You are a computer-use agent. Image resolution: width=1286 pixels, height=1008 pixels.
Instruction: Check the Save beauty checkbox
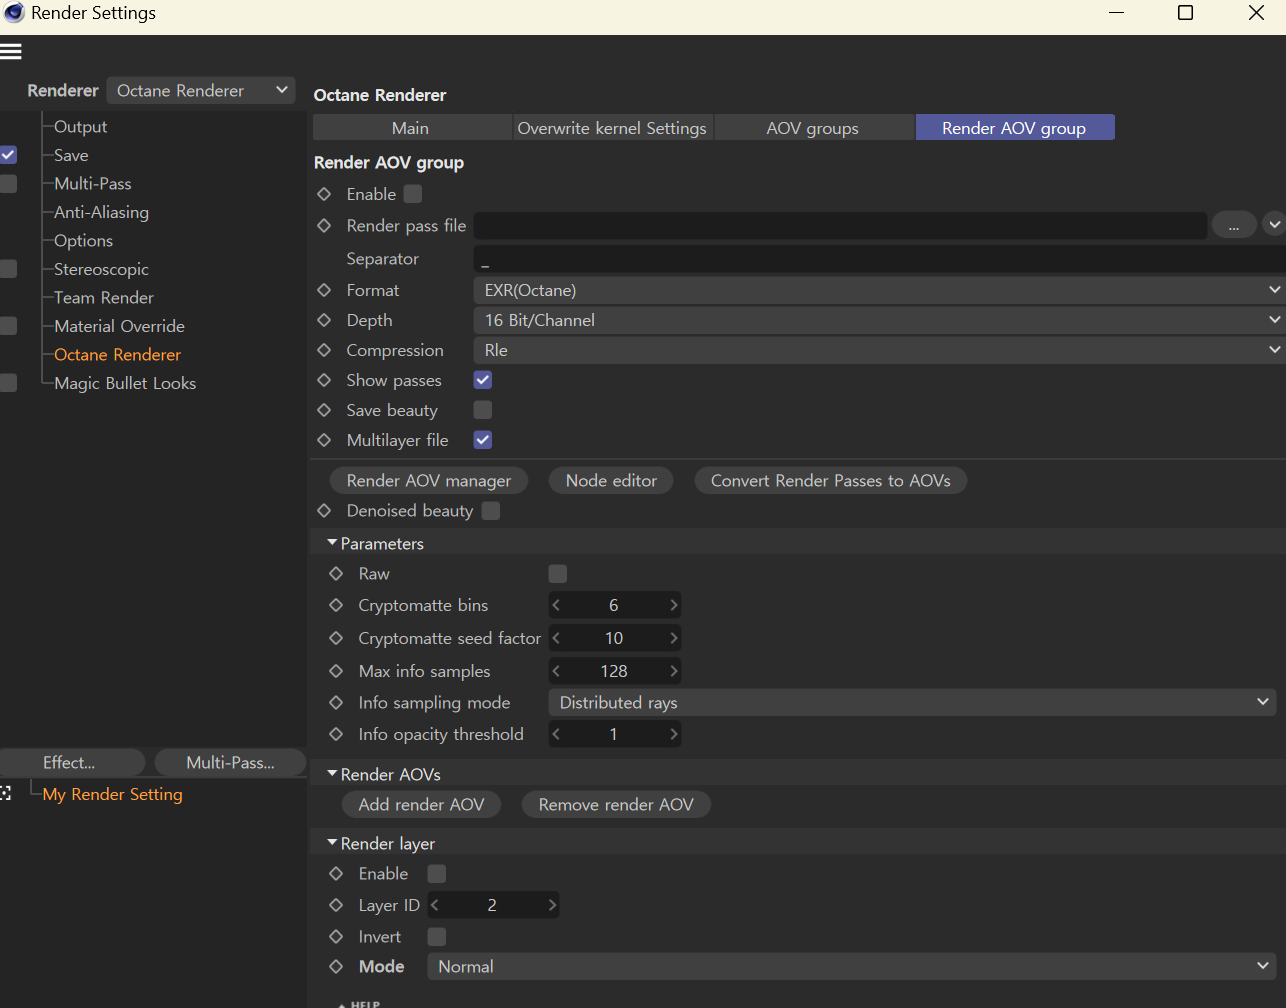pyautogui.click(x=483, y=410)
